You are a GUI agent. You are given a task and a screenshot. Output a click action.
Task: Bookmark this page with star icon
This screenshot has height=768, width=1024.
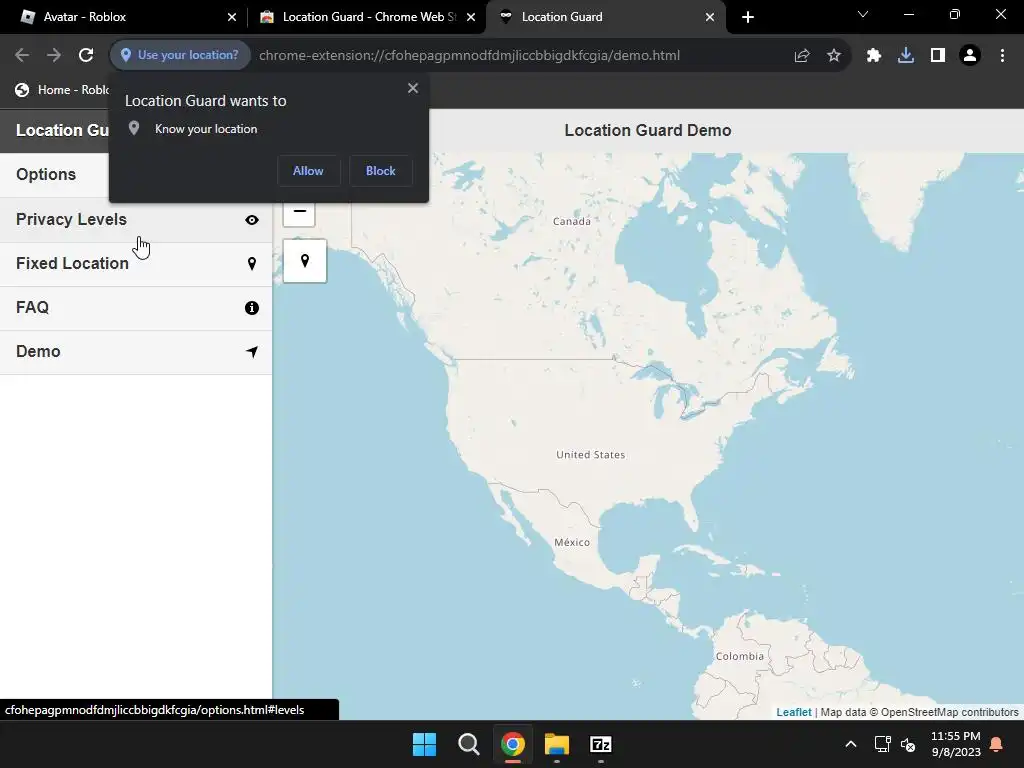pyautogui.click(x=833, y=56)
